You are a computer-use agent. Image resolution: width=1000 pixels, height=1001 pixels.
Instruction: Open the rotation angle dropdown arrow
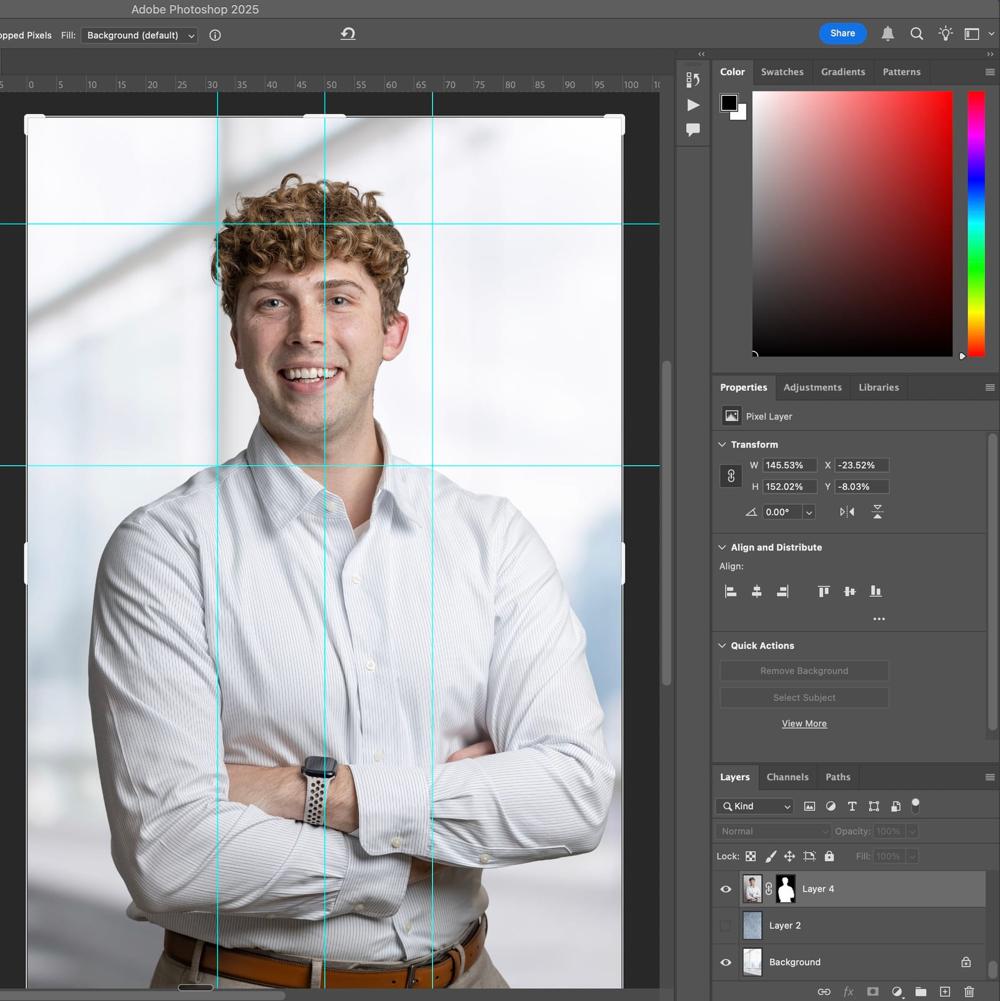[x=809, y=512]
